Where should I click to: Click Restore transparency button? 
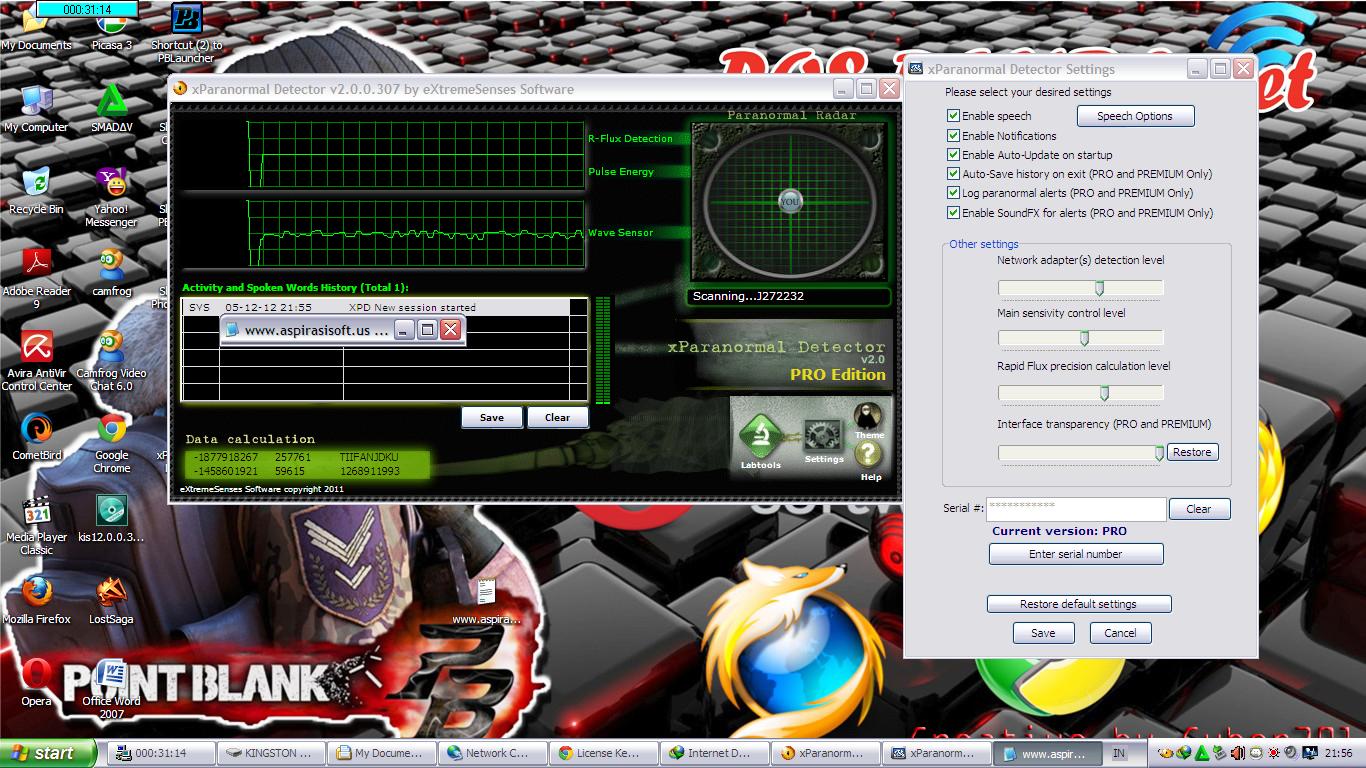tap(1192, 452)
